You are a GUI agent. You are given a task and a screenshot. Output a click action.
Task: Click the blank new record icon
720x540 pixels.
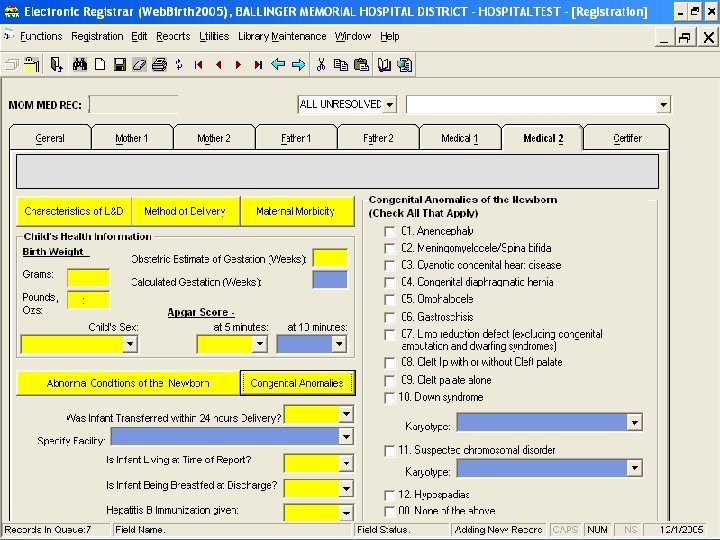tap(100, 65)
